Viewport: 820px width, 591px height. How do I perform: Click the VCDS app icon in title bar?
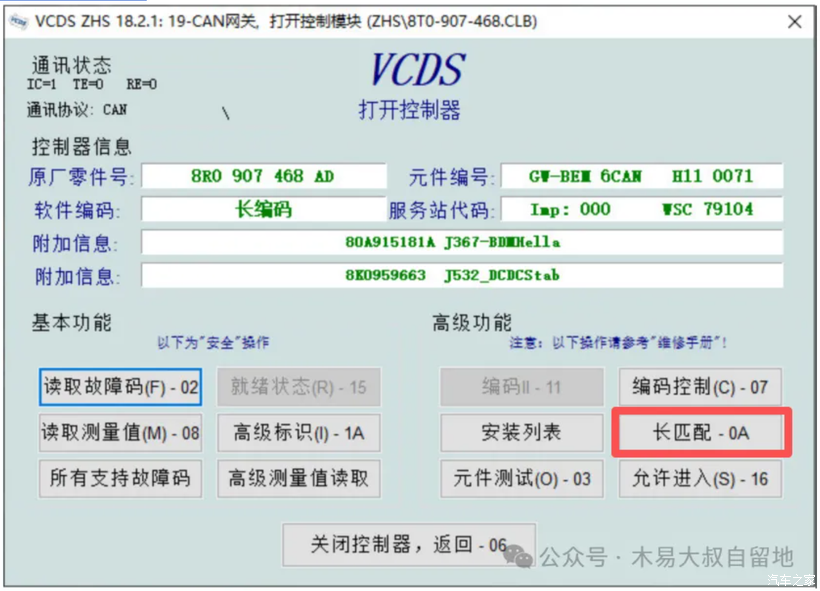(18, 21)
